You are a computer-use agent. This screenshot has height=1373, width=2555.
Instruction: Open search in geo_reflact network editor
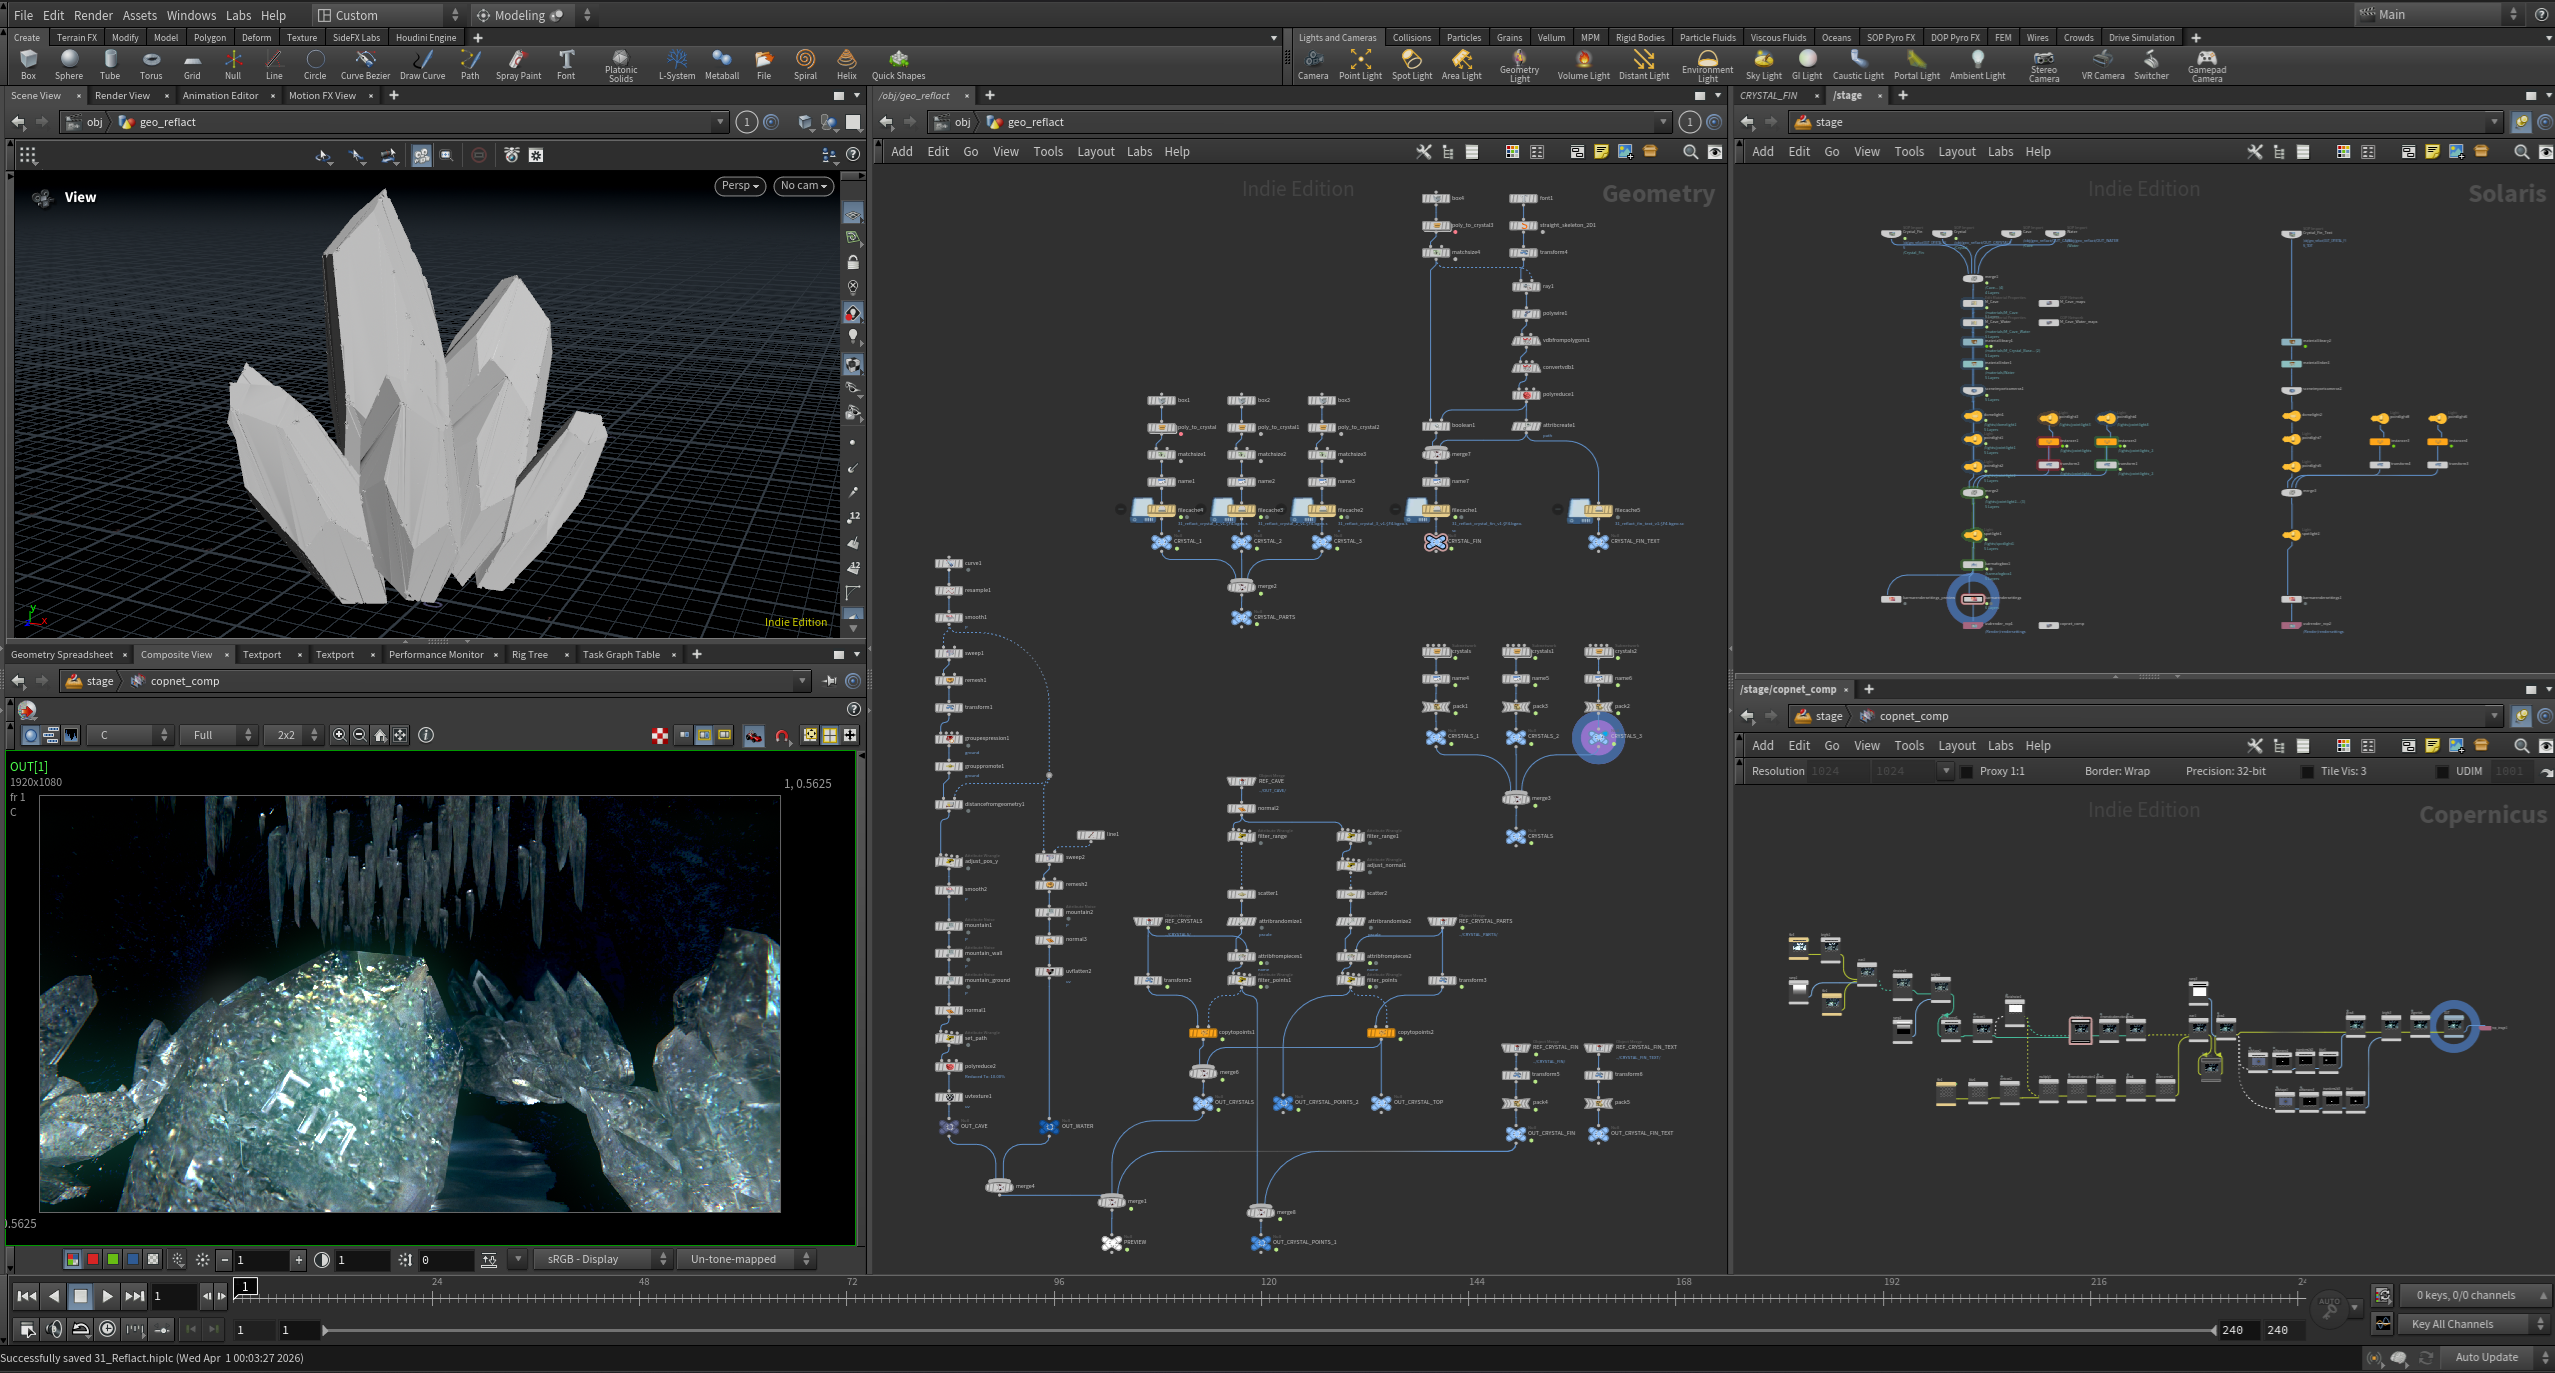1690,152
